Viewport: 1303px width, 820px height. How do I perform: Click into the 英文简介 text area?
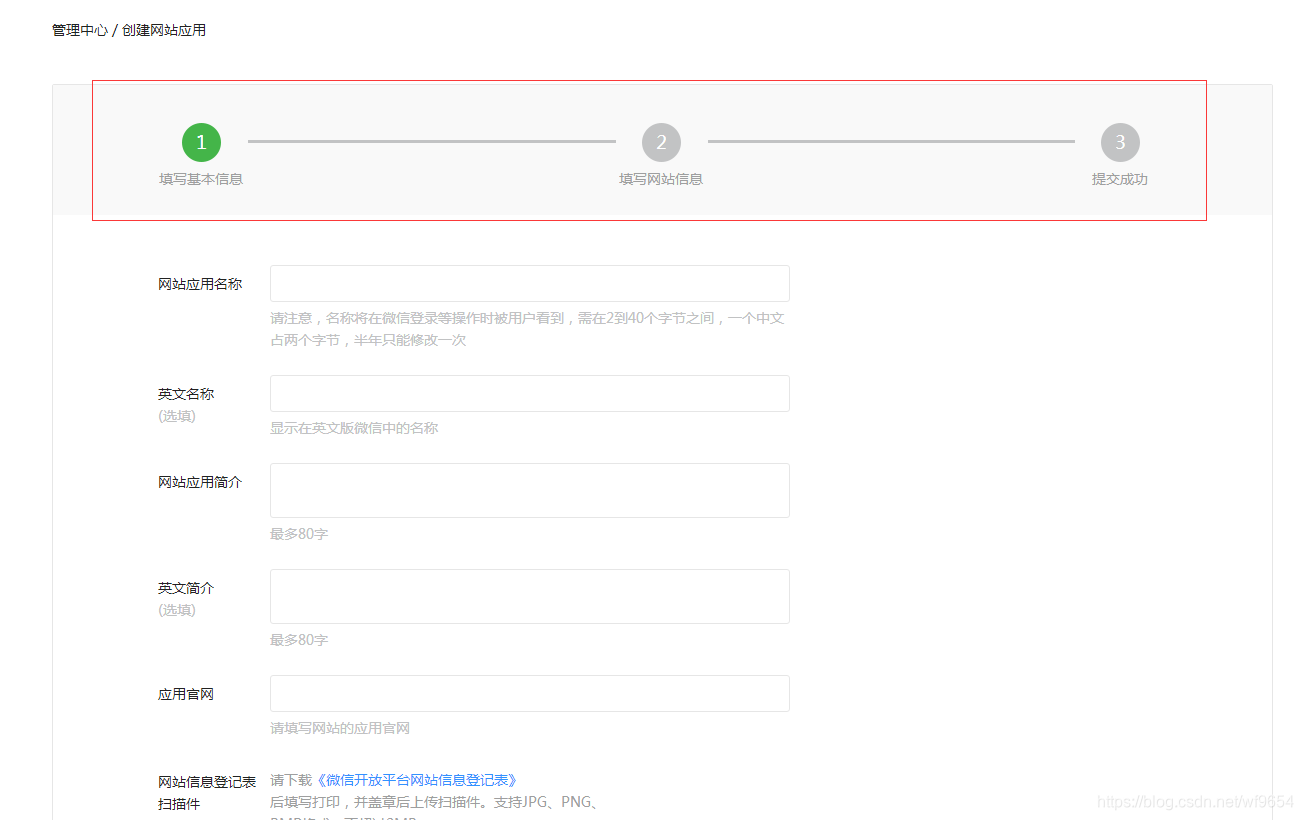click(x=530, y=596)
